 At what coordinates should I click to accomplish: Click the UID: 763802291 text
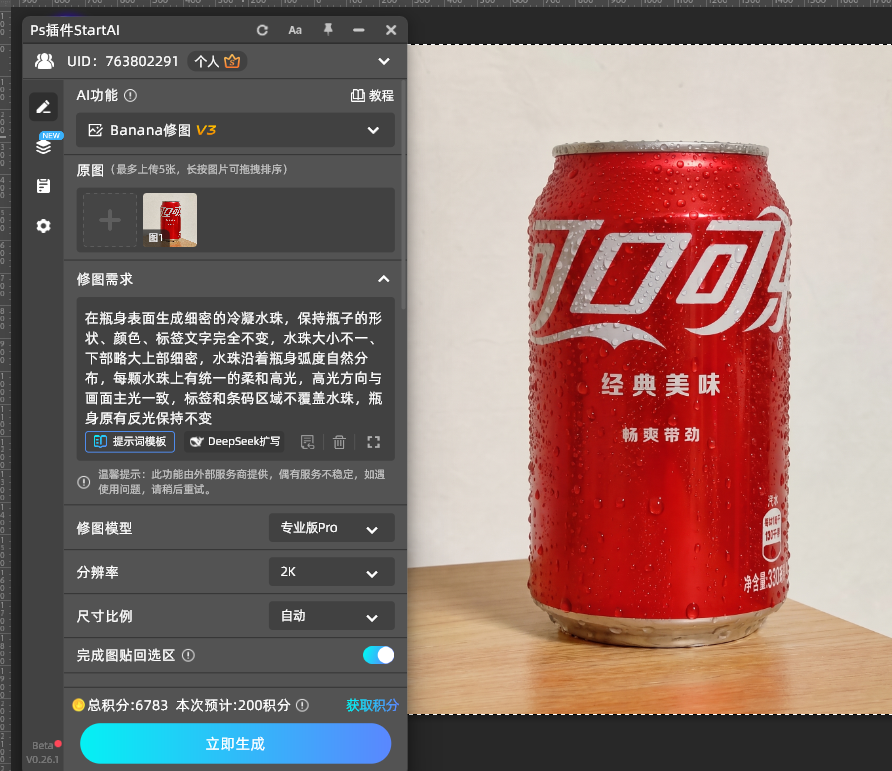pyautogui.click(x=122, y=61)
